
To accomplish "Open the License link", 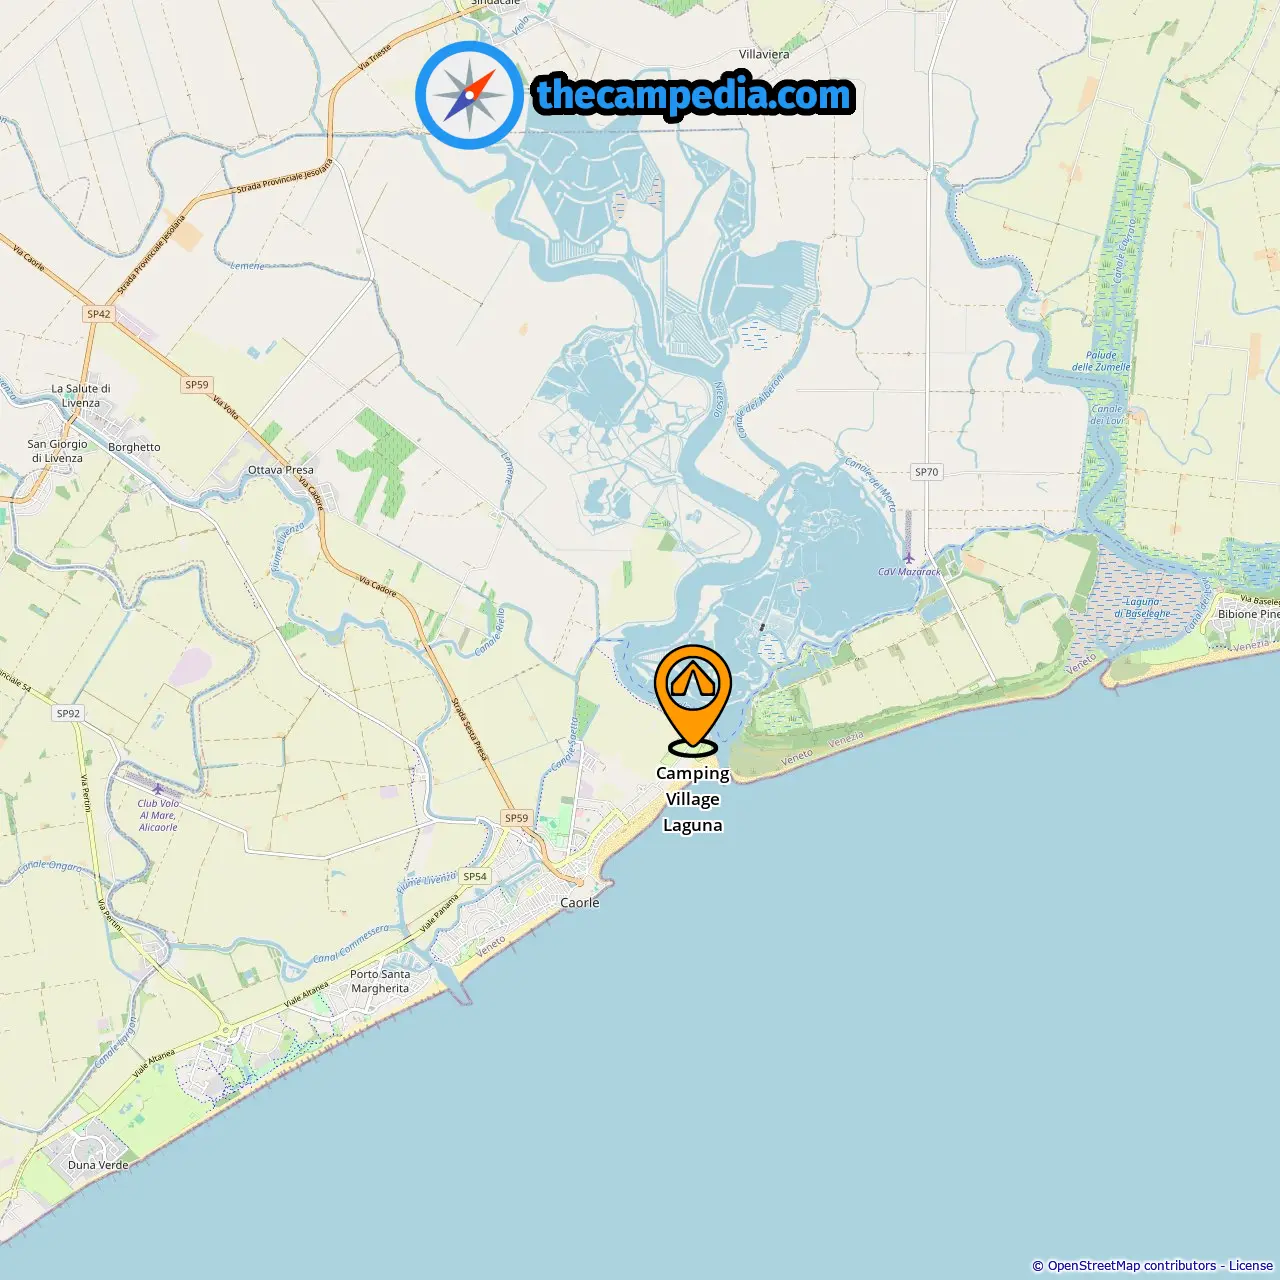I will (1251, 1265).
